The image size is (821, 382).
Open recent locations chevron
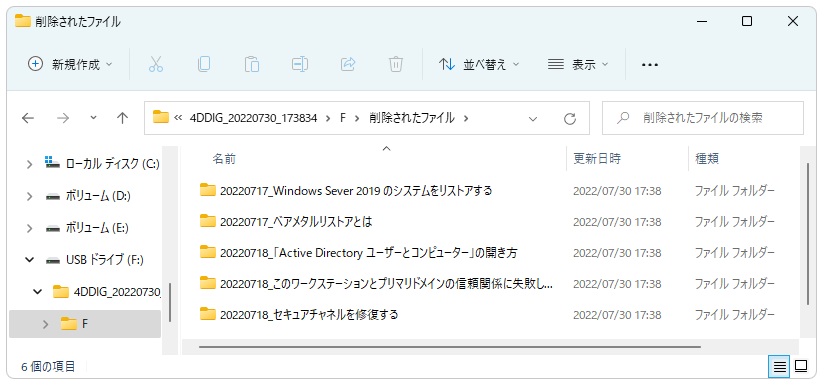tap(93, 118)
